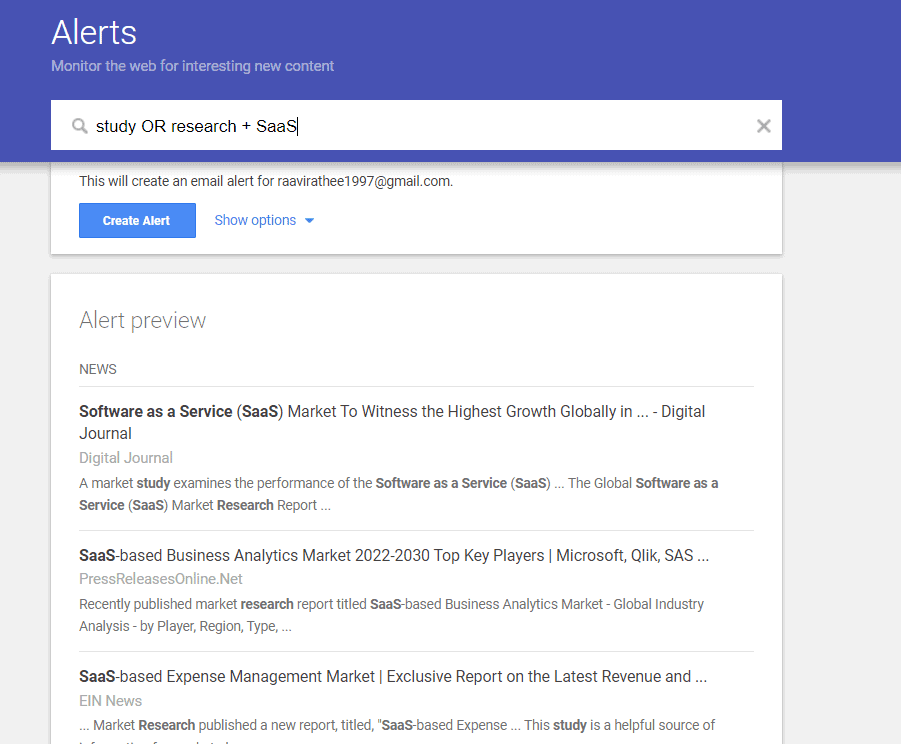Open the SaaS-based Expense Management Market headline
Screen dimensions: 901x744
tap(393, 677)
